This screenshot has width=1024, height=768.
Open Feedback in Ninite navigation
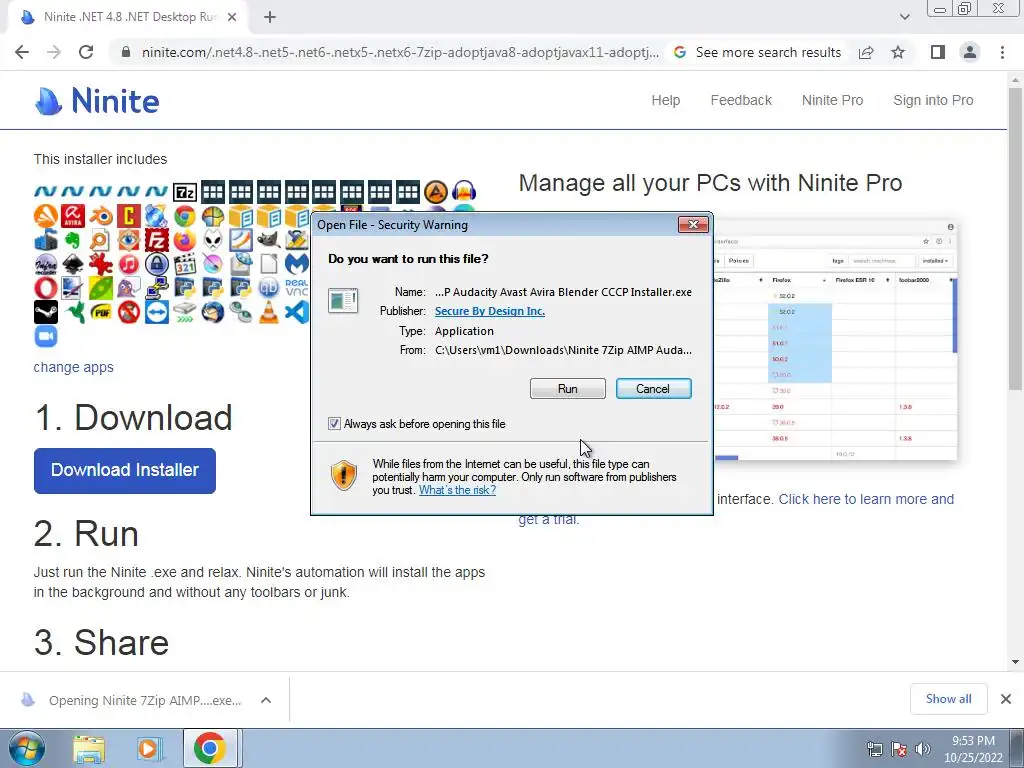pyautogui.click(x=741, y=101)
